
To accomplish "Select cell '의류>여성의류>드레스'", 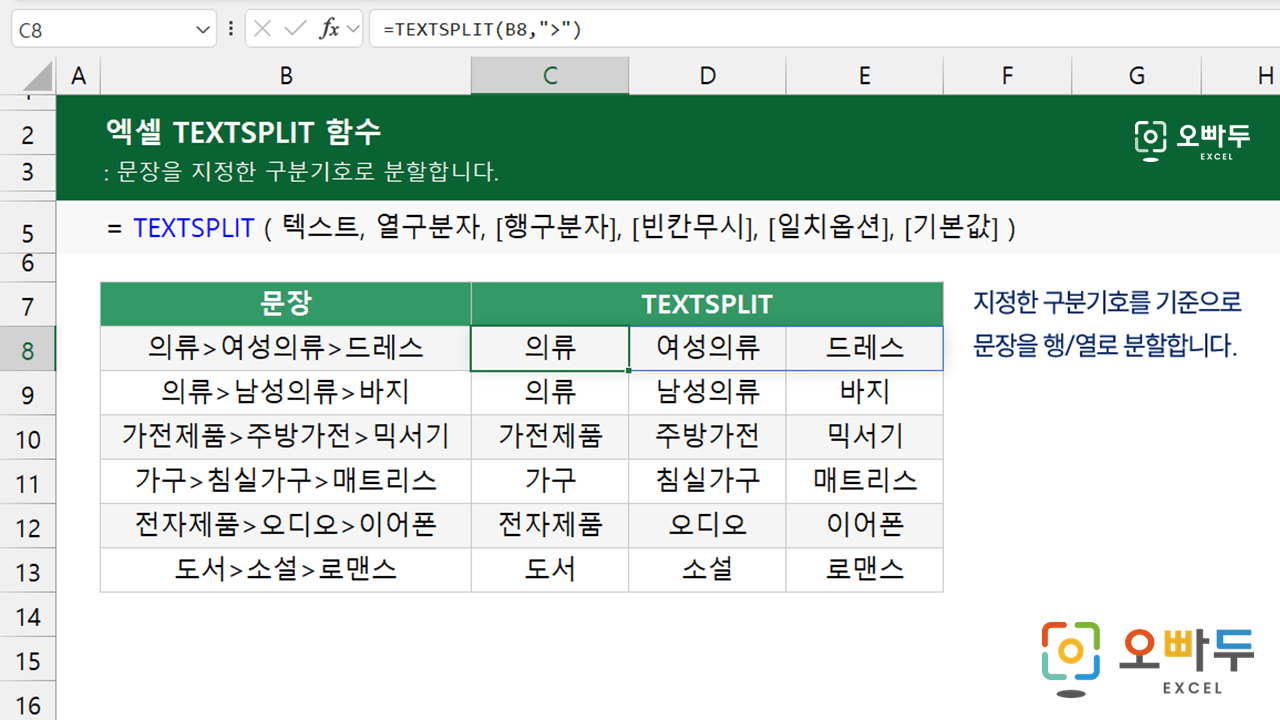I will pyautogui.click(x=286, y=348).
